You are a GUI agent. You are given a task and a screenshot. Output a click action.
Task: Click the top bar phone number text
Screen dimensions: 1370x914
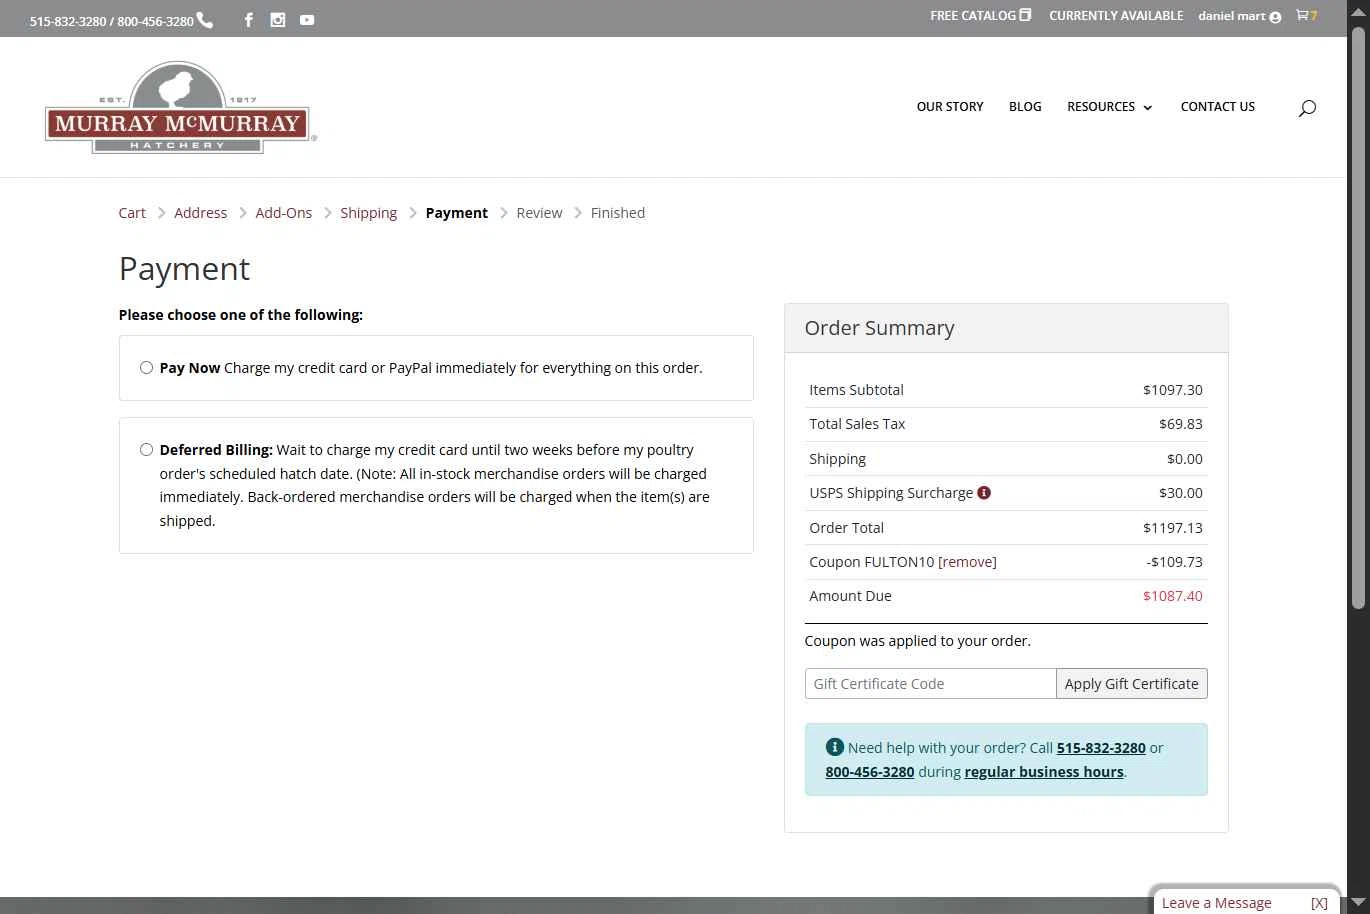112,21
